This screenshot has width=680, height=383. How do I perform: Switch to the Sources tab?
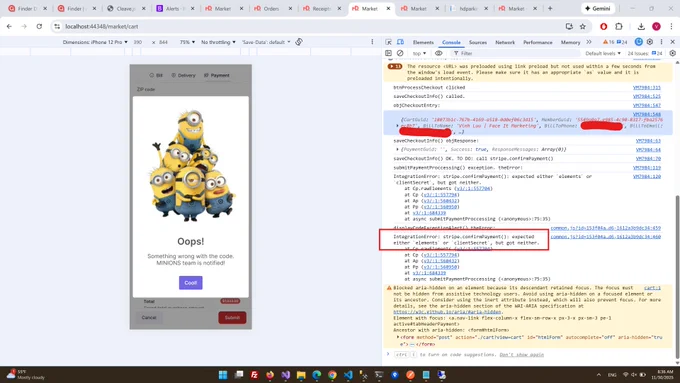[x=477, y=42]
